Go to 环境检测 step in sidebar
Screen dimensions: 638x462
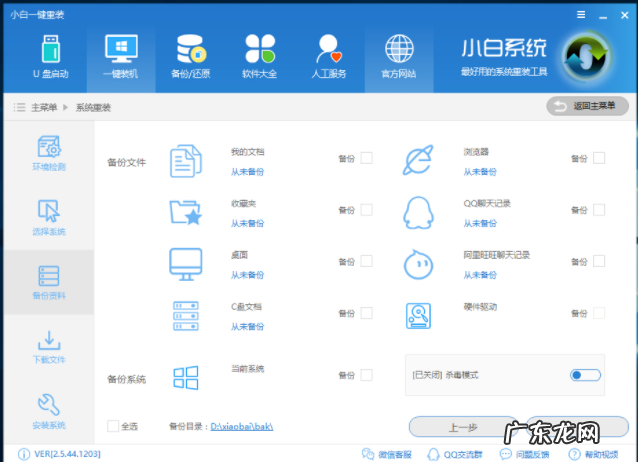click(x=49, y=153)
